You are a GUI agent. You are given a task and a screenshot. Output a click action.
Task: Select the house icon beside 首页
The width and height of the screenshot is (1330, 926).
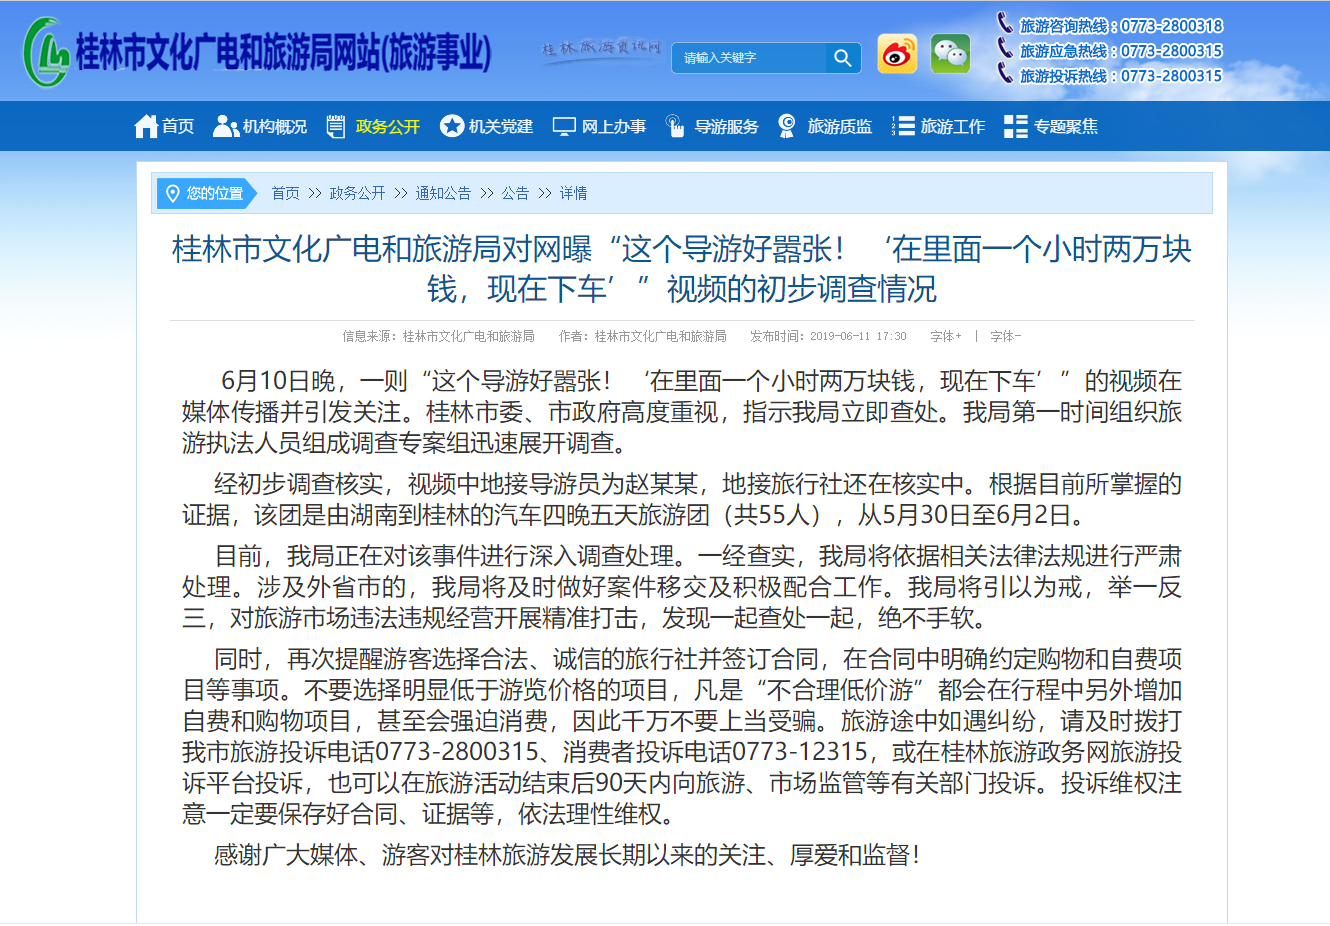(x=145, y=125)
